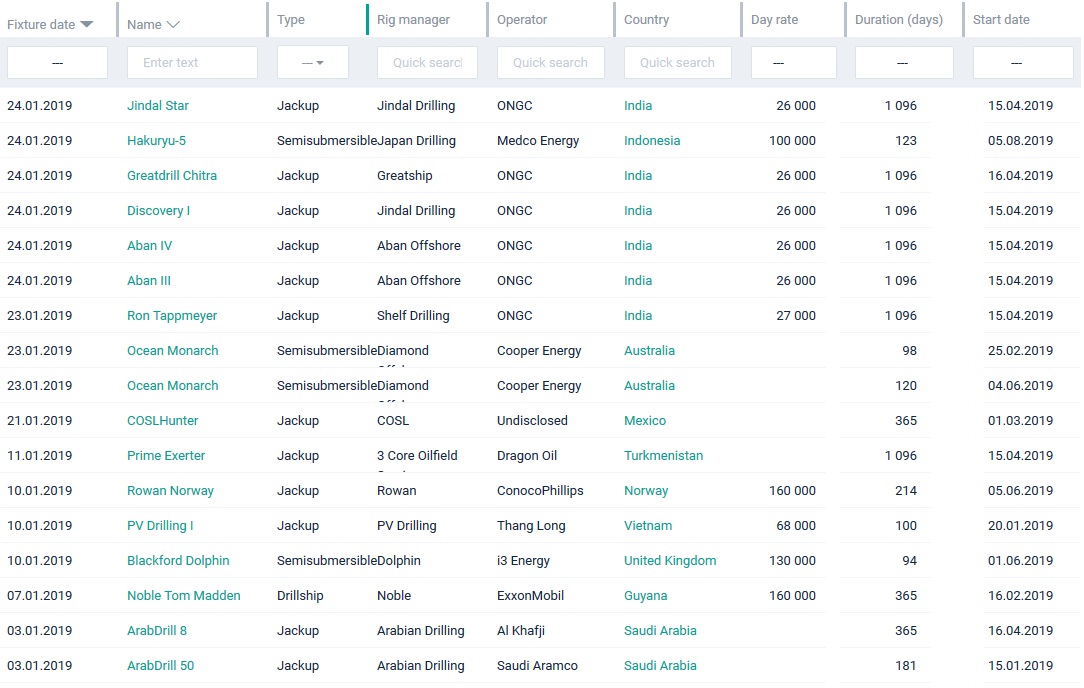Open Ocean Monarch link in the 98-day row
This screenshot has width=1084, height=688.
coord(173,351)
